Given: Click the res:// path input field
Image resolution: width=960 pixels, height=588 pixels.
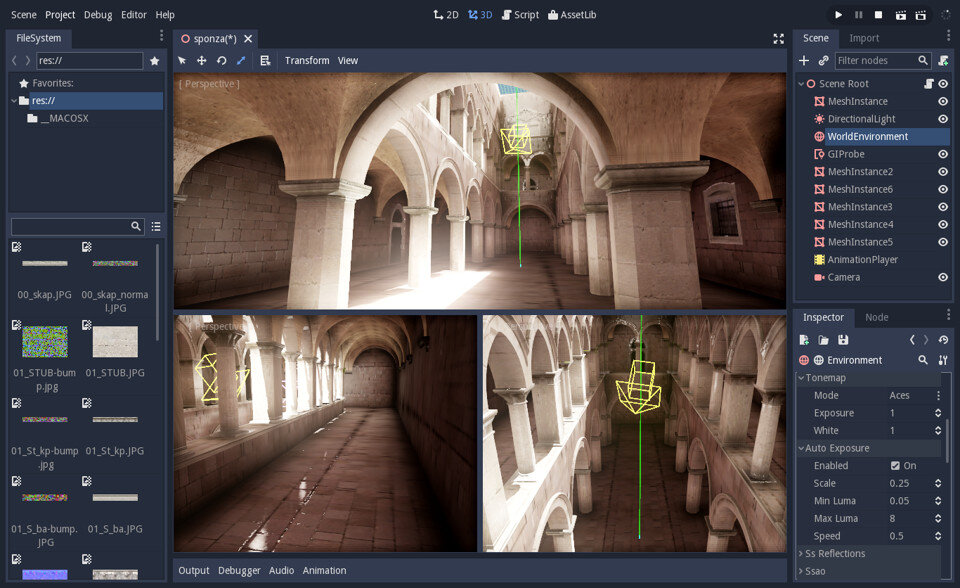Looking at the screenshot, I should pyautogui.click(x=89, y=61).
